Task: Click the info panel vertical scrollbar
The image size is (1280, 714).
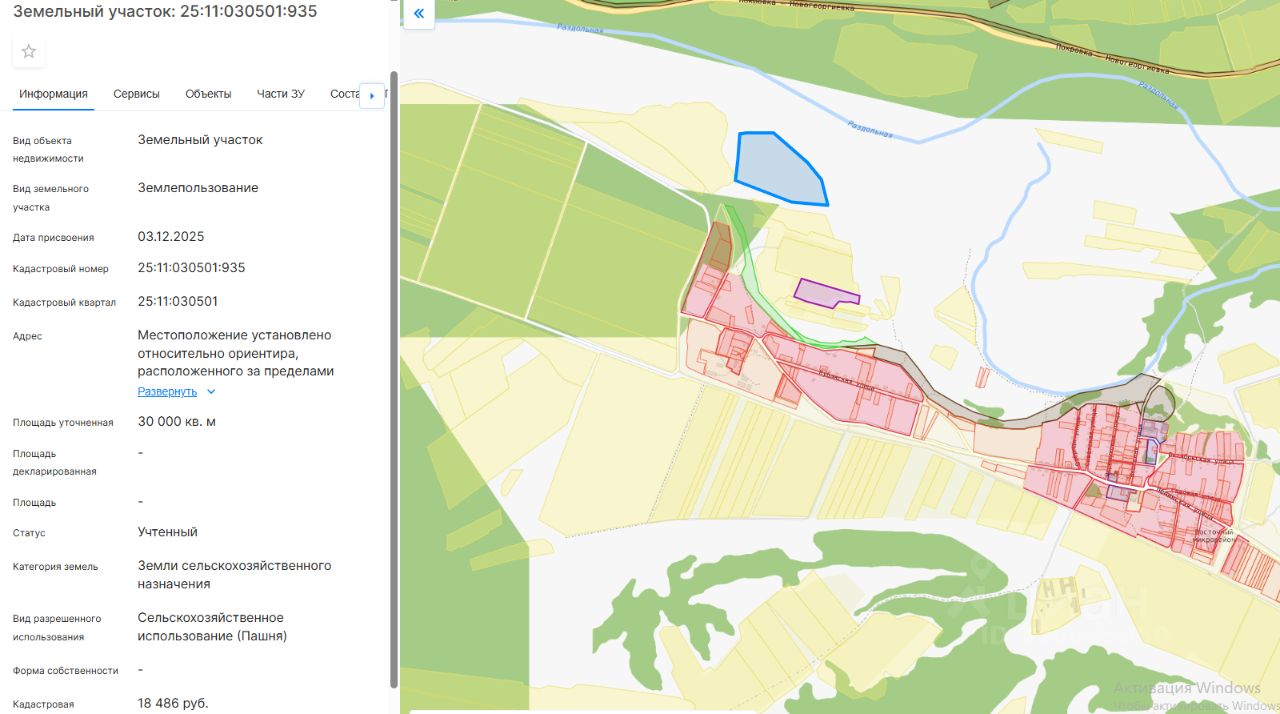Action: 394,380
